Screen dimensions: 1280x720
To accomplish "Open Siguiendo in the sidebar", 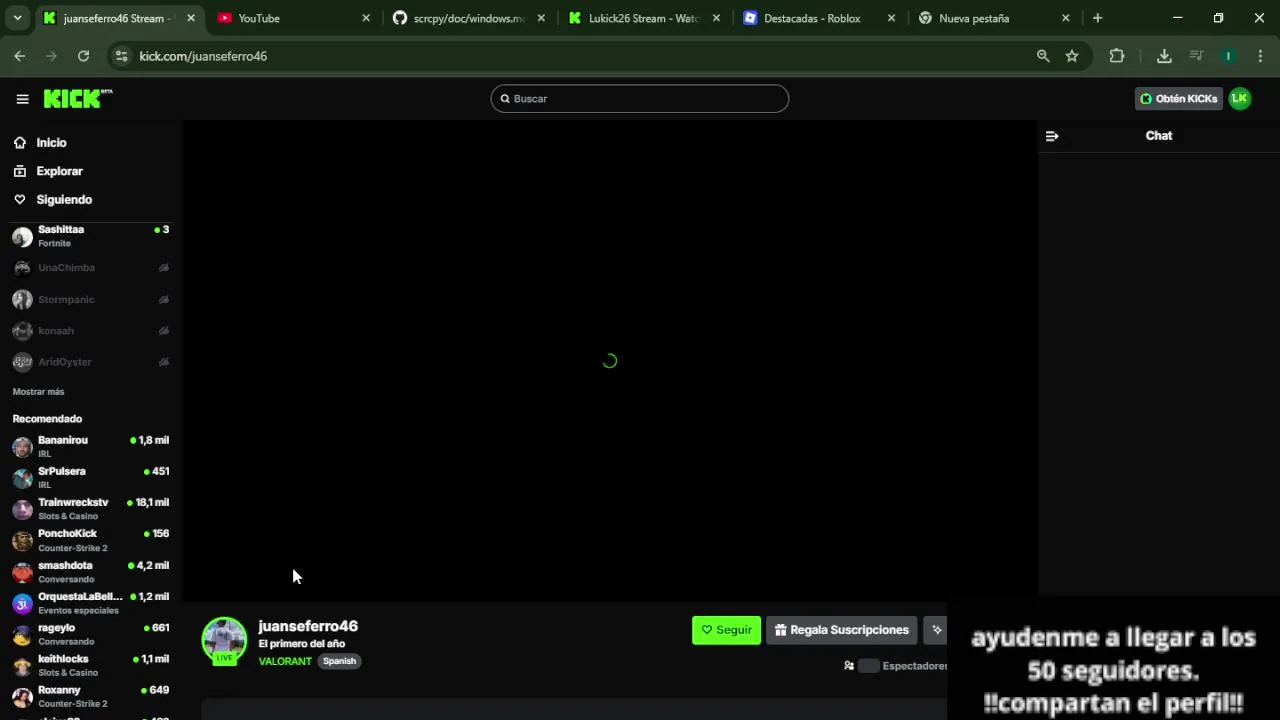I will [64, 200].
